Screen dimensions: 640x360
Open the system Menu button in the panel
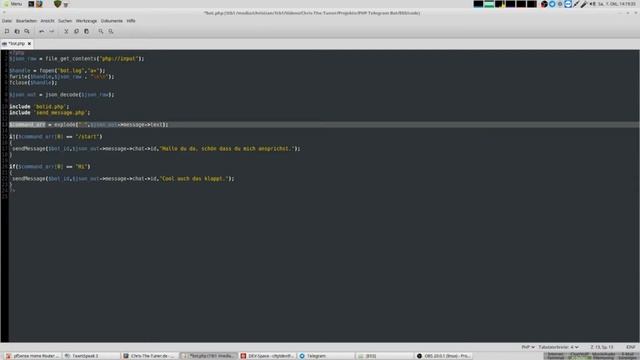pyautogui.click(x=13, y=4)
